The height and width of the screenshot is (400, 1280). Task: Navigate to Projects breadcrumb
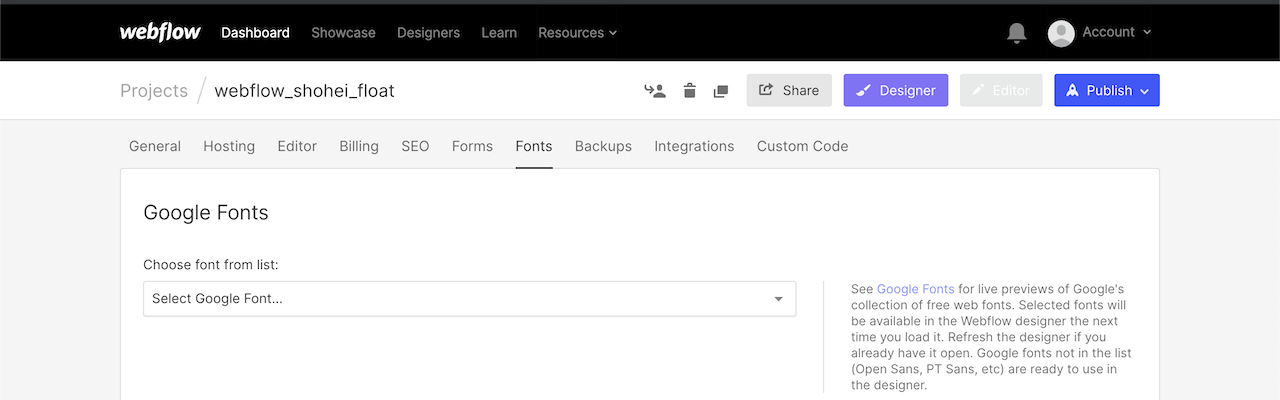[154, 91]
